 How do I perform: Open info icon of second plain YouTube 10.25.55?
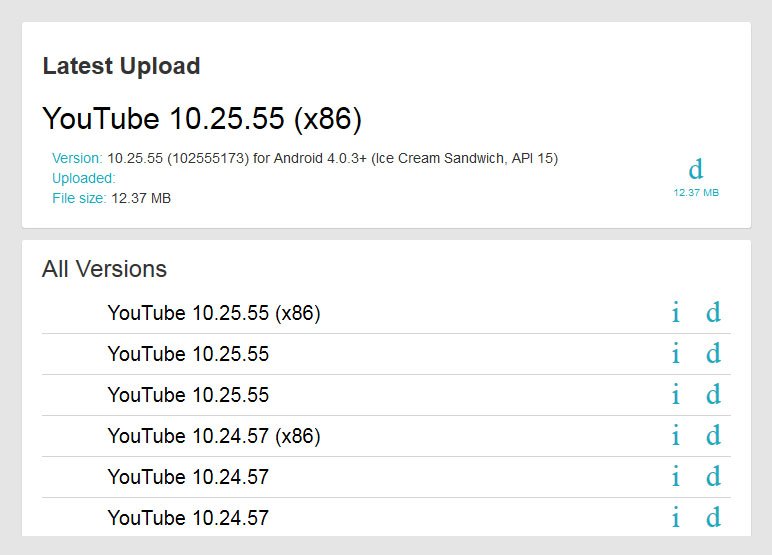676,395
